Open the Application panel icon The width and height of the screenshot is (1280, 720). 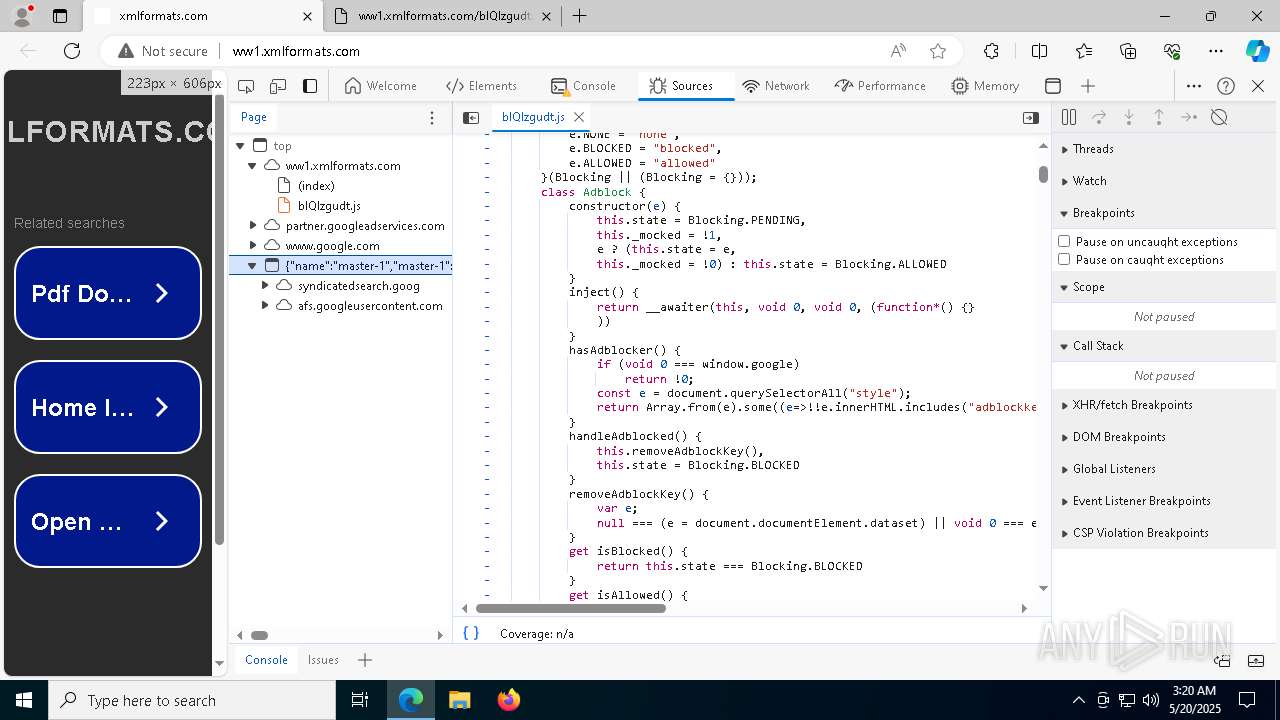coord(1053,86)
